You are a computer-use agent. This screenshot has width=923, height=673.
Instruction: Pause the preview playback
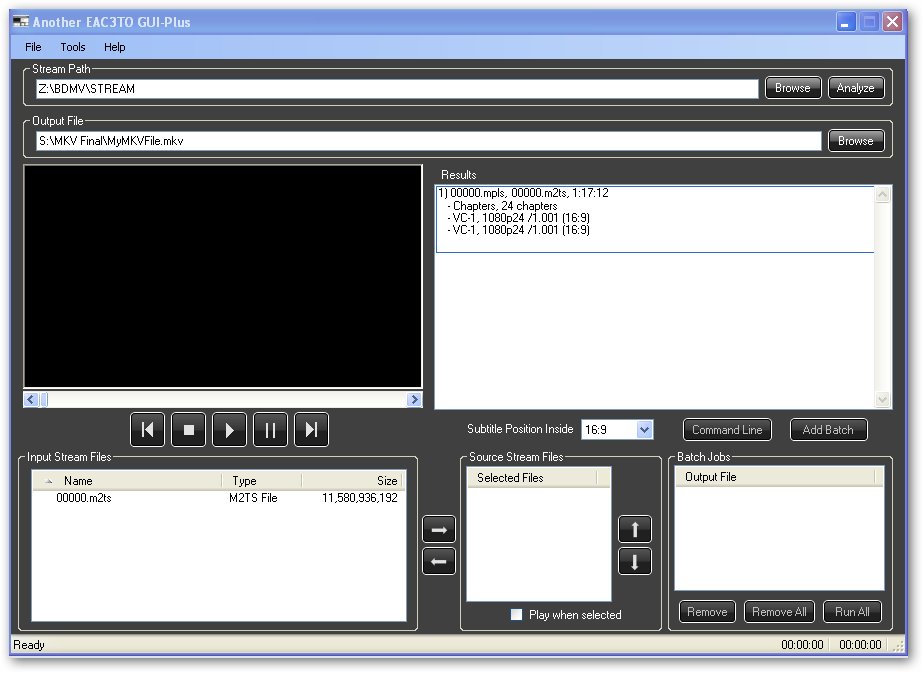[x=270, y=430]
